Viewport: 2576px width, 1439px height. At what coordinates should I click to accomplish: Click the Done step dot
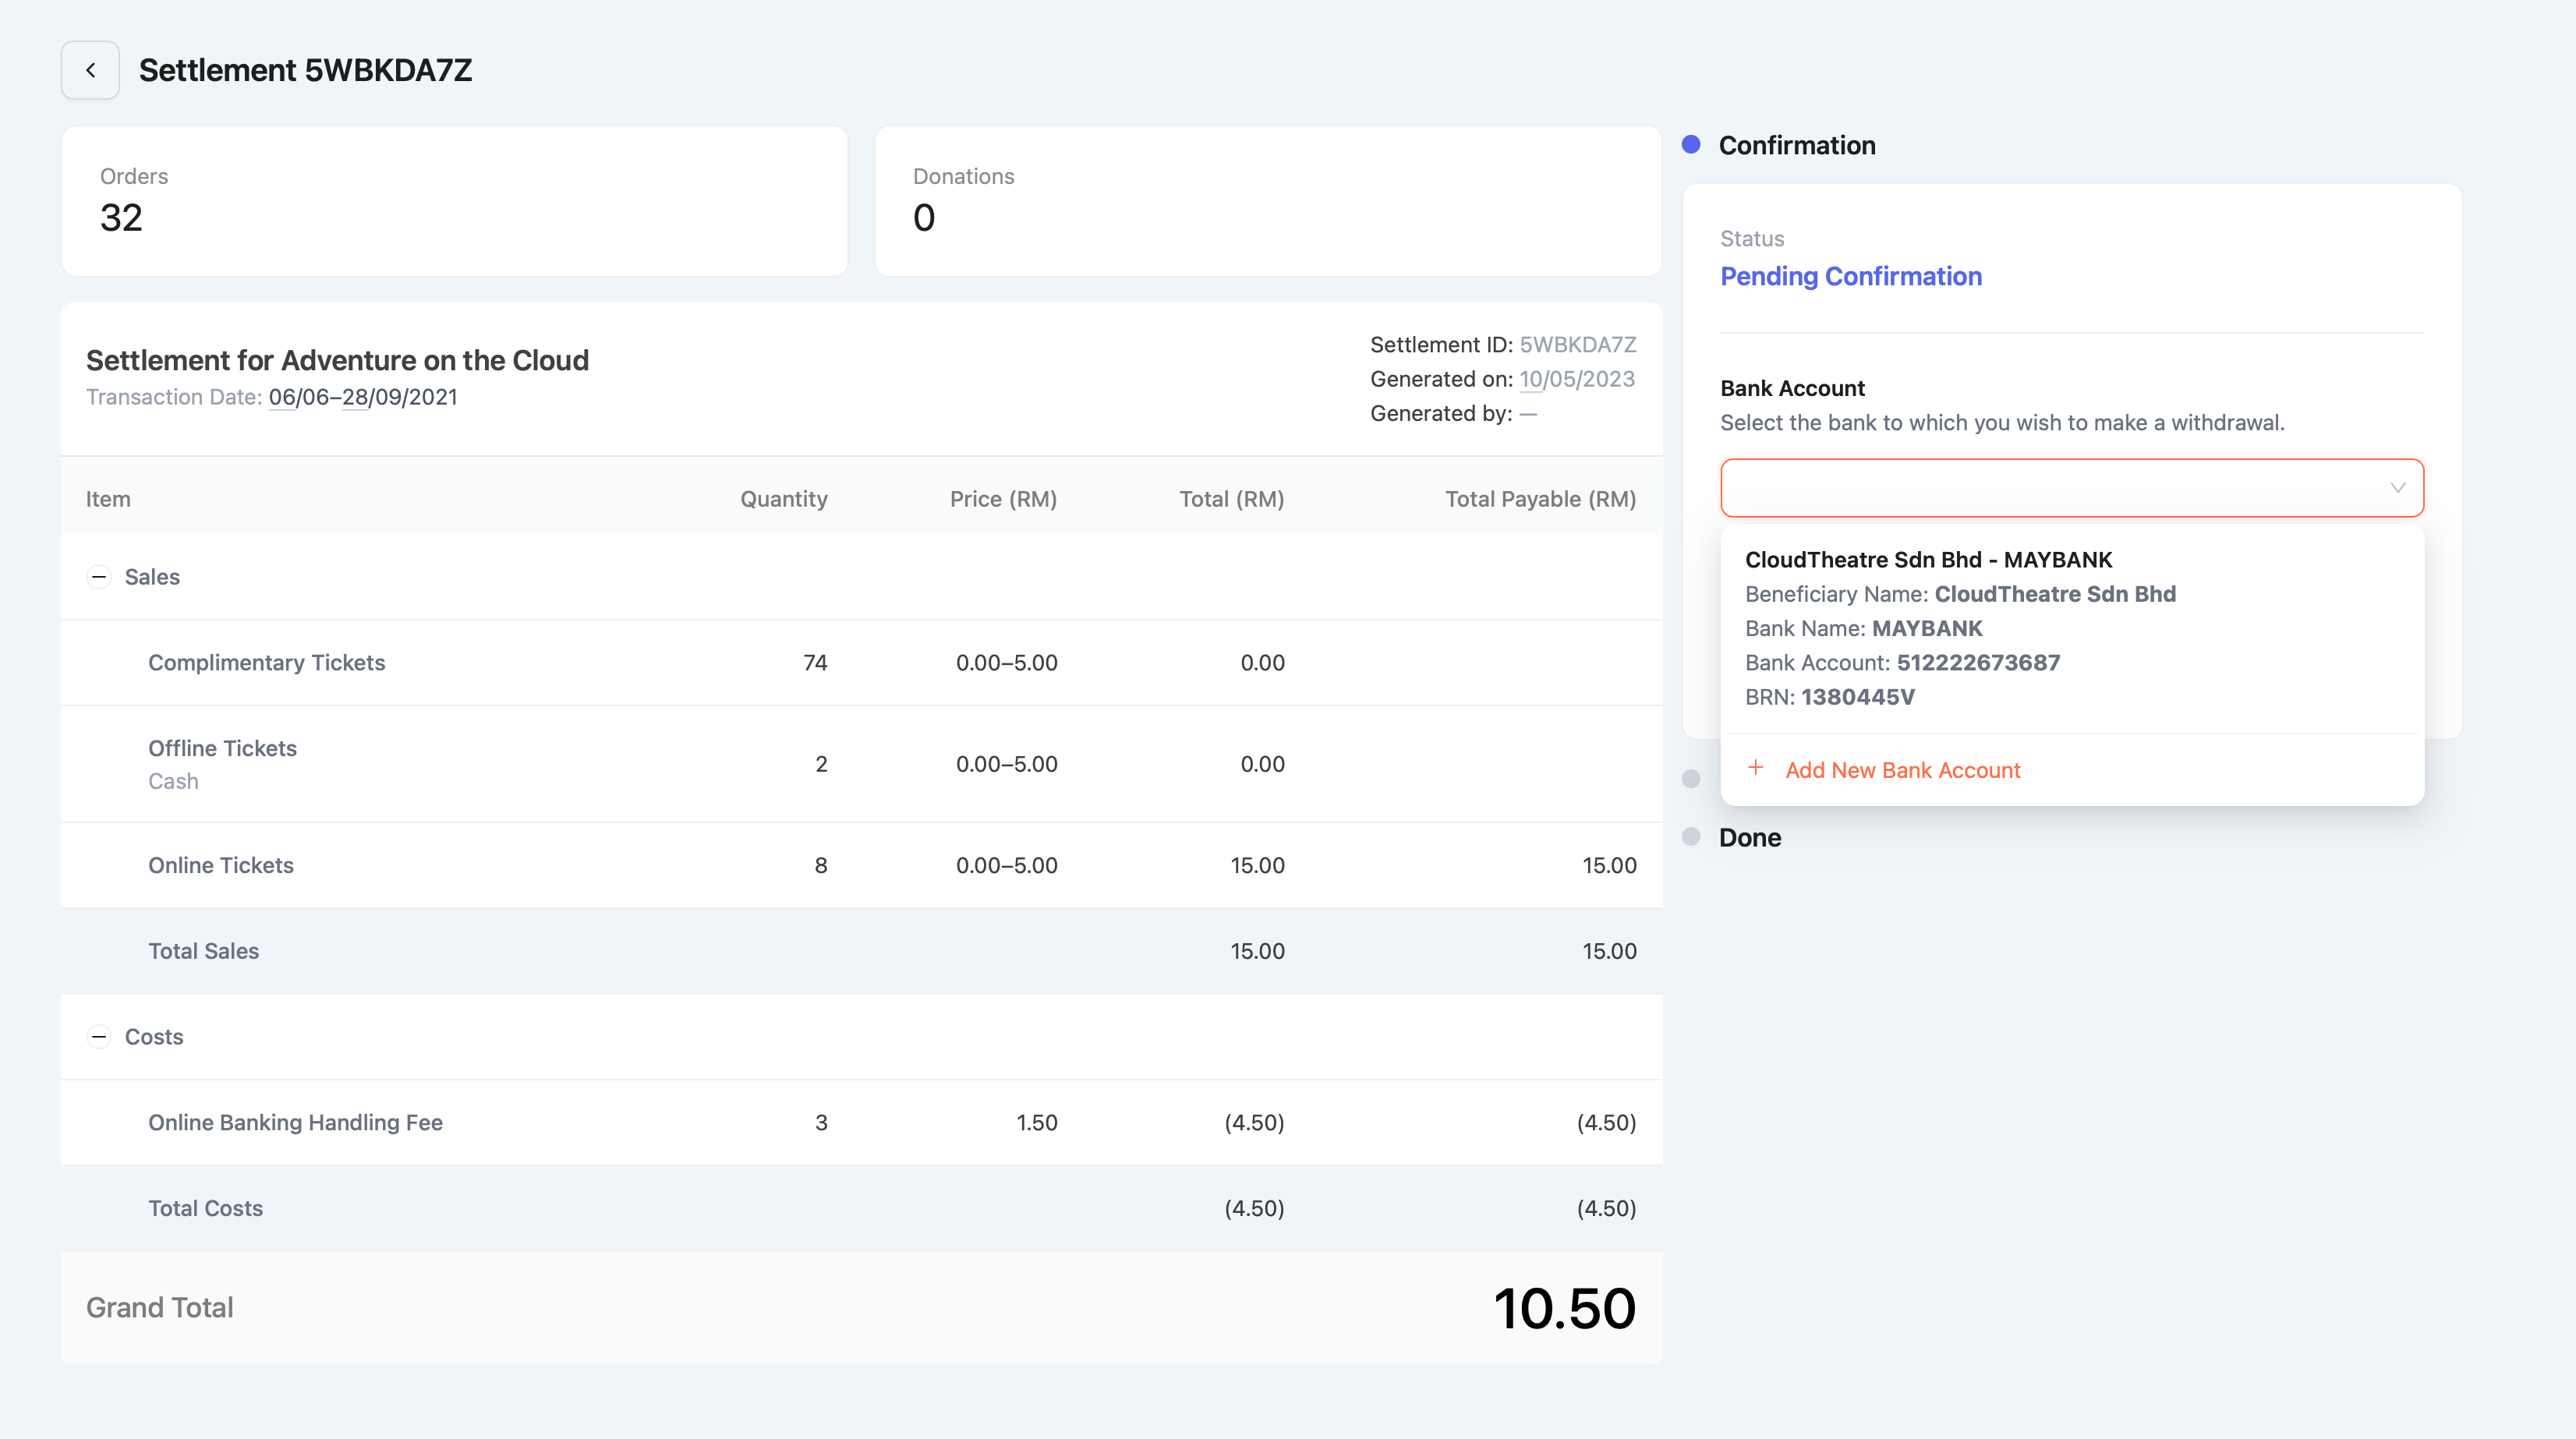click(1691, 837)
